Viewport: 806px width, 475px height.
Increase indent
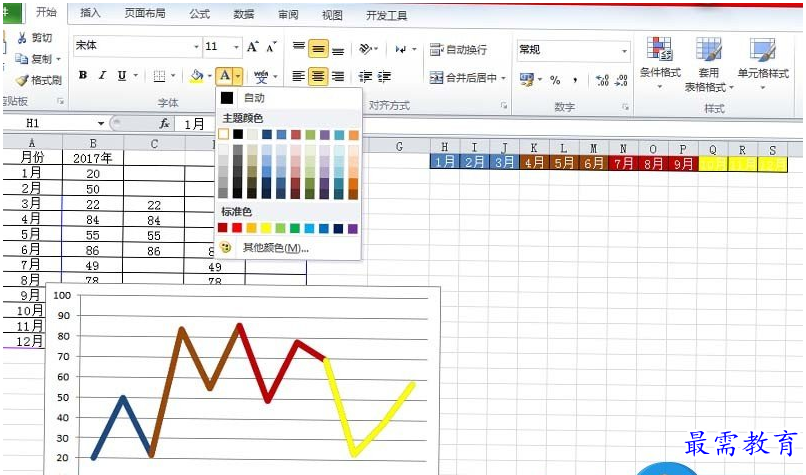(384, 77)
